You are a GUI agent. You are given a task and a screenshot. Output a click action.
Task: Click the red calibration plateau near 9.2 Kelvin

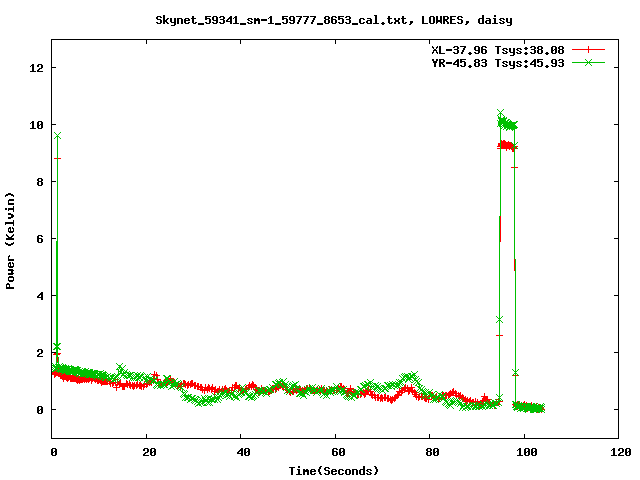[x=507, y=145]
